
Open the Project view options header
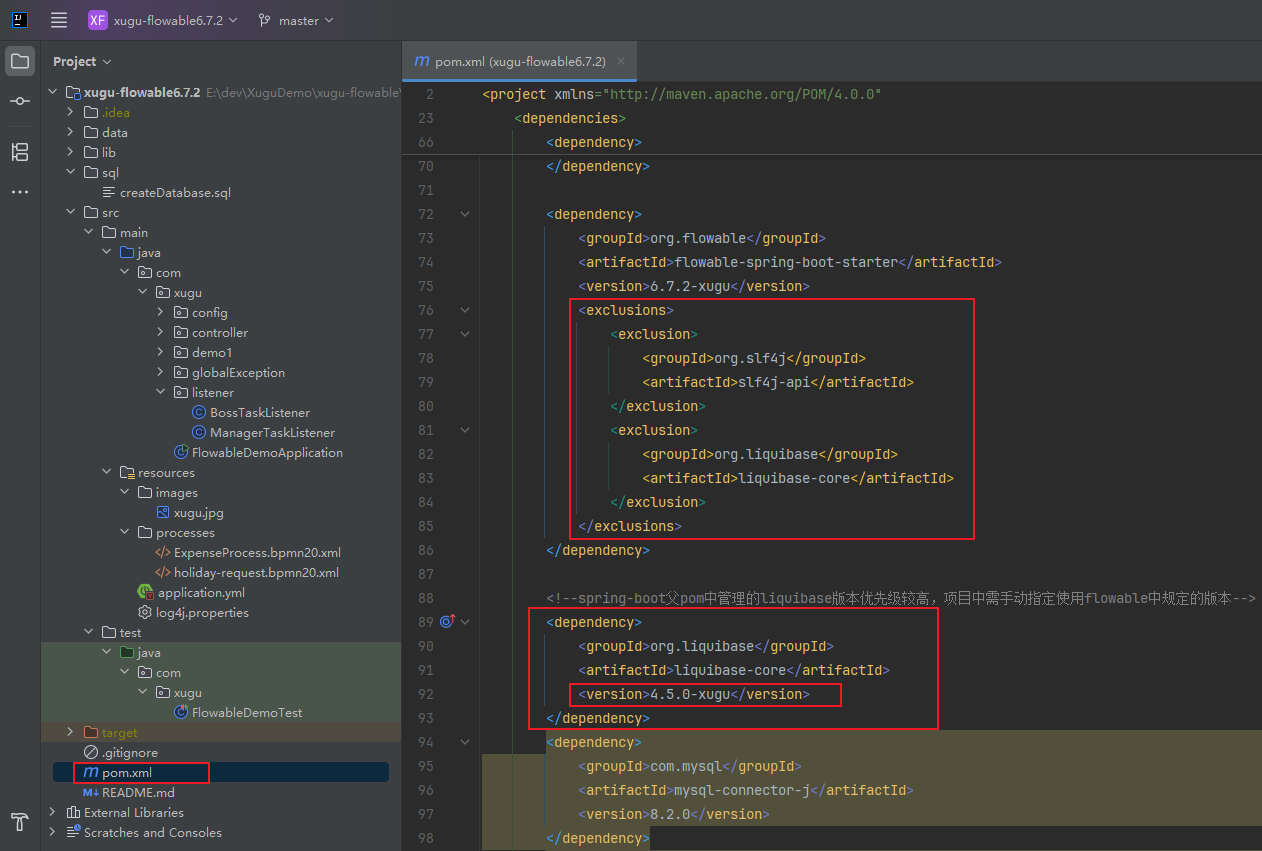[x=82, y=61]
